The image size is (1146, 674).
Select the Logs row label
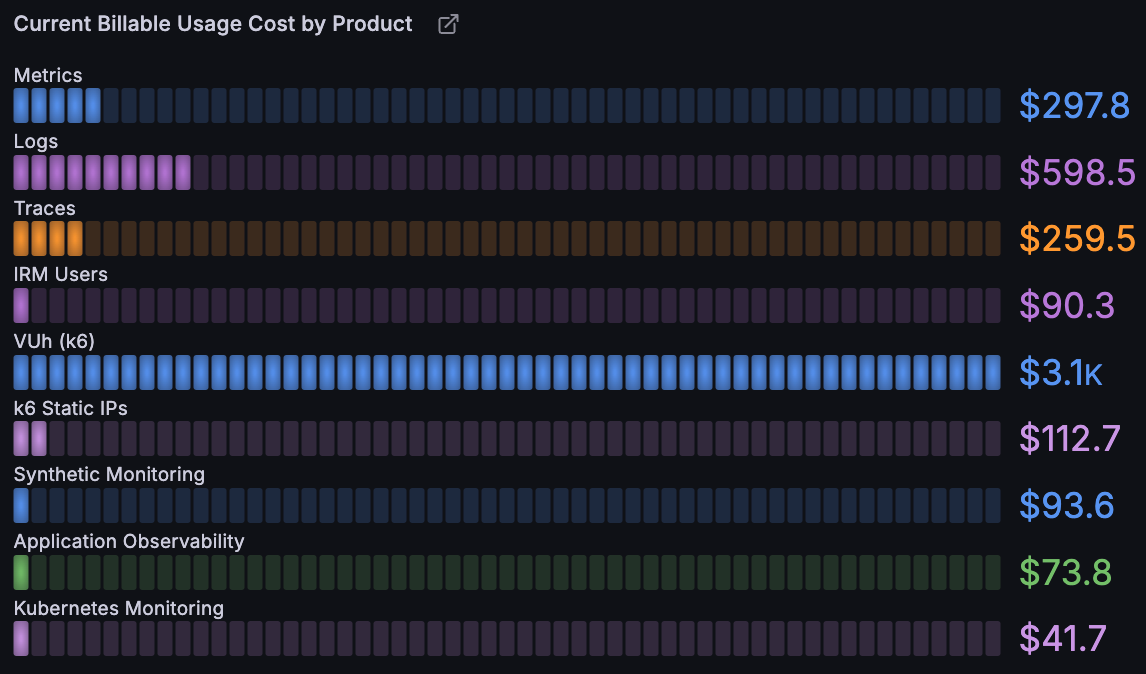tap(35, 141)
